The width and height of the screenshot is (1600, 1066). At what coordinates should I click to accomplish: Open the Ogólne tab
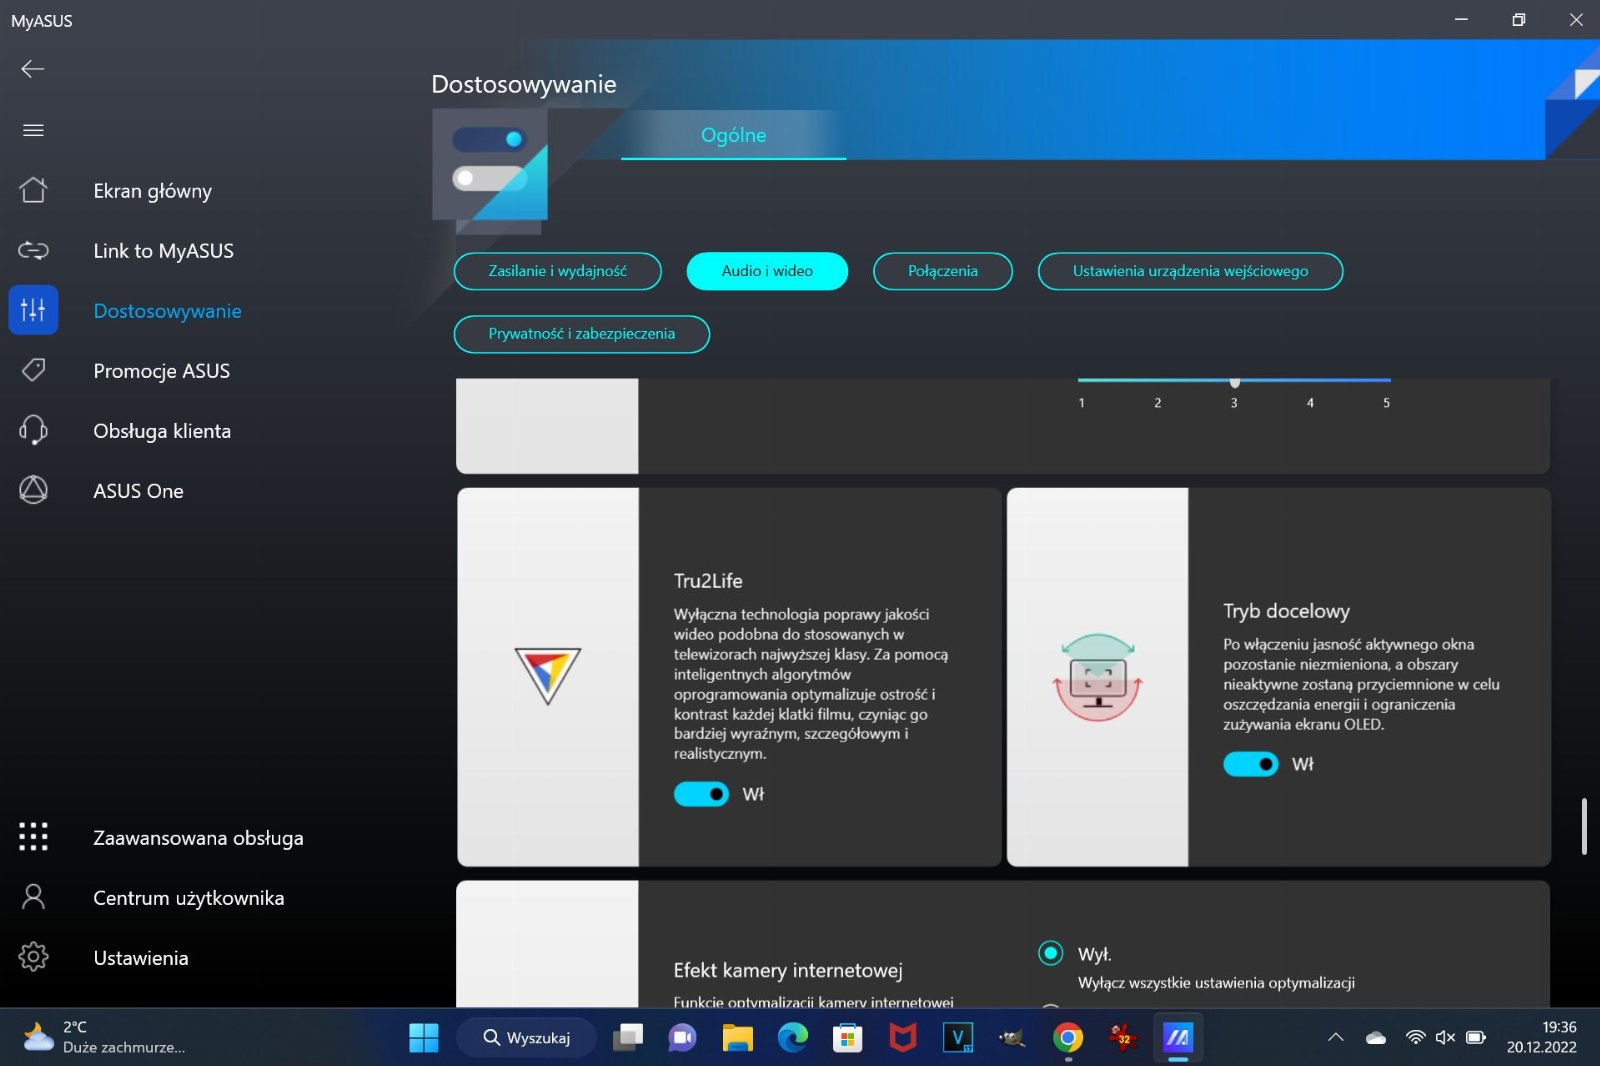click(733, 135)
